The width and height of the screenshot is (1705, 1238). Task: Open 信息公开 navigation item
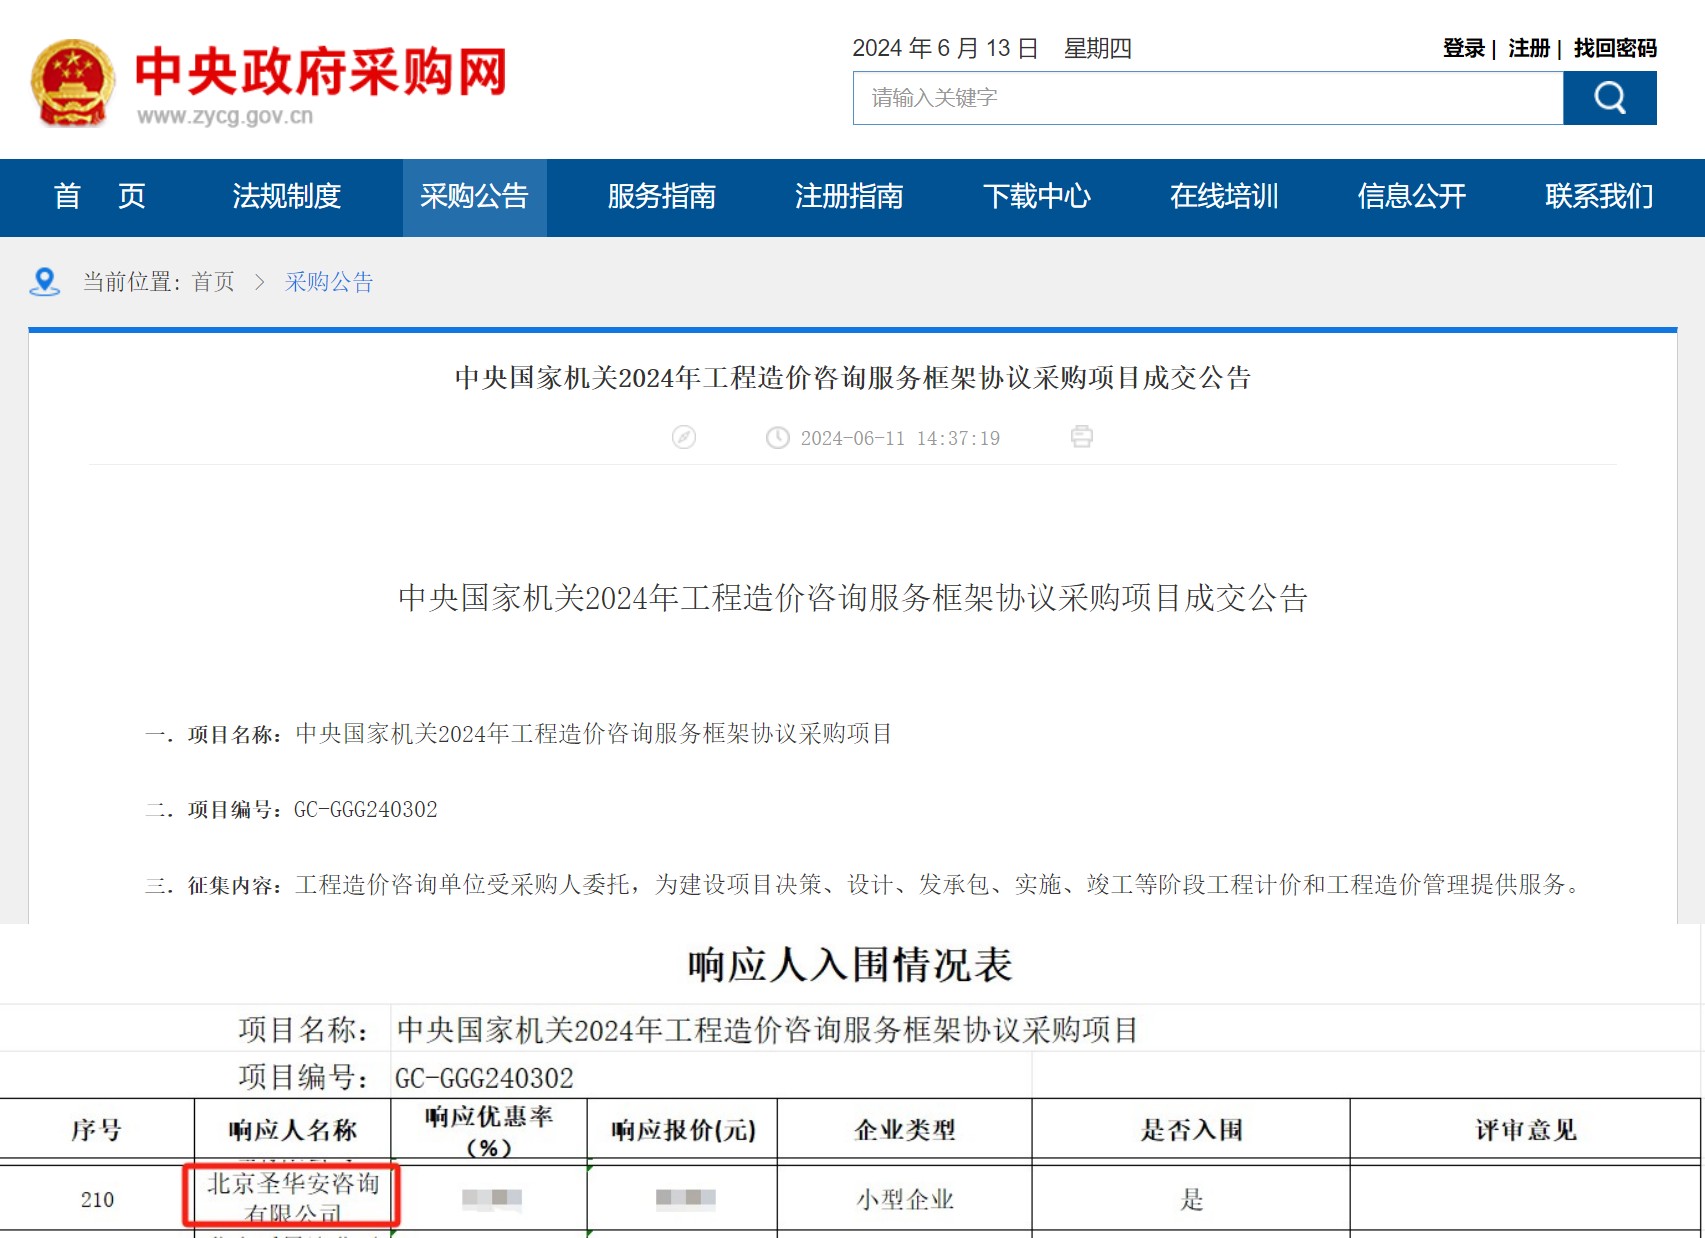tap(1412, 197)
